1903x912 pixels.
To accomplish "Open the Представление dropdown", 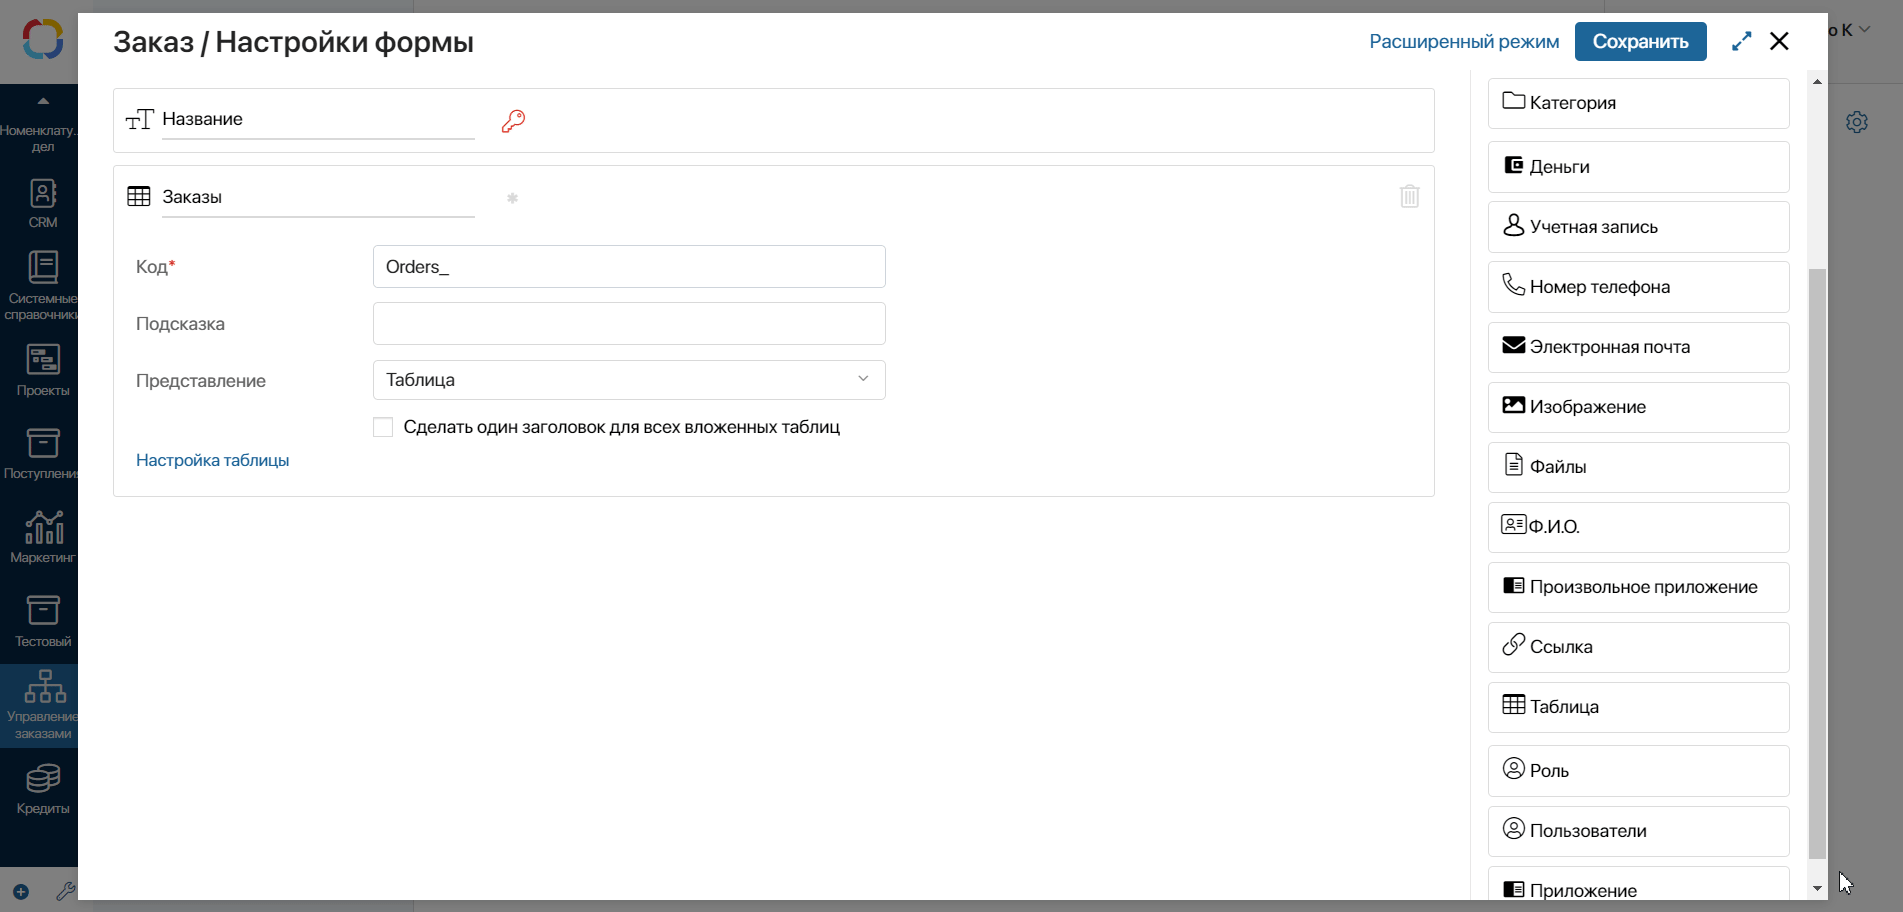I will (x=629, y=380).
